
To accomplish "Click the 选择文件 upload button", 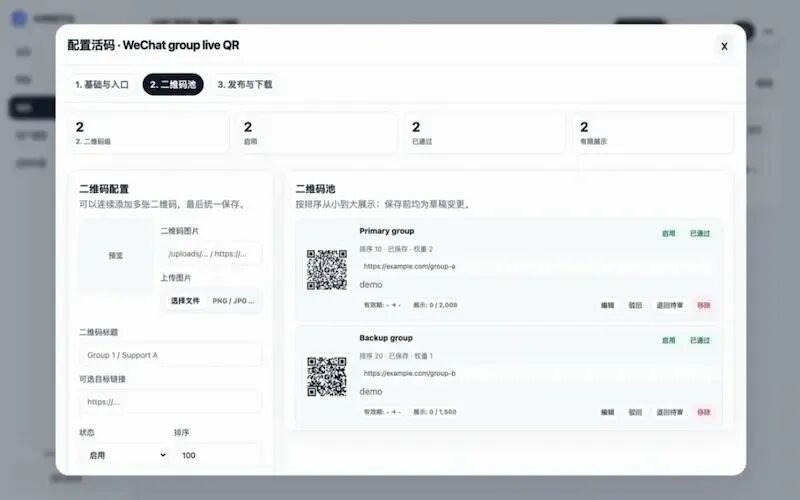I will (x=185, y=301).
